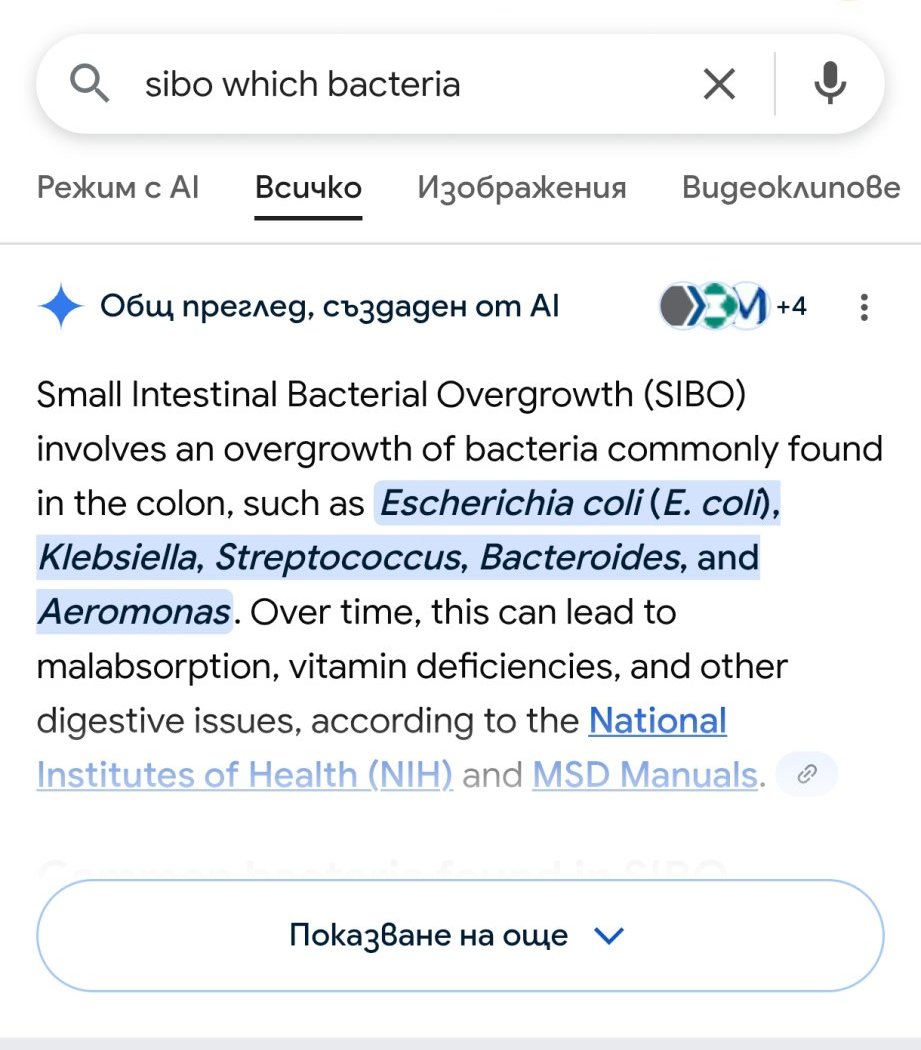Clear the search query with X
921x1050 pixels.
[719, 85]
